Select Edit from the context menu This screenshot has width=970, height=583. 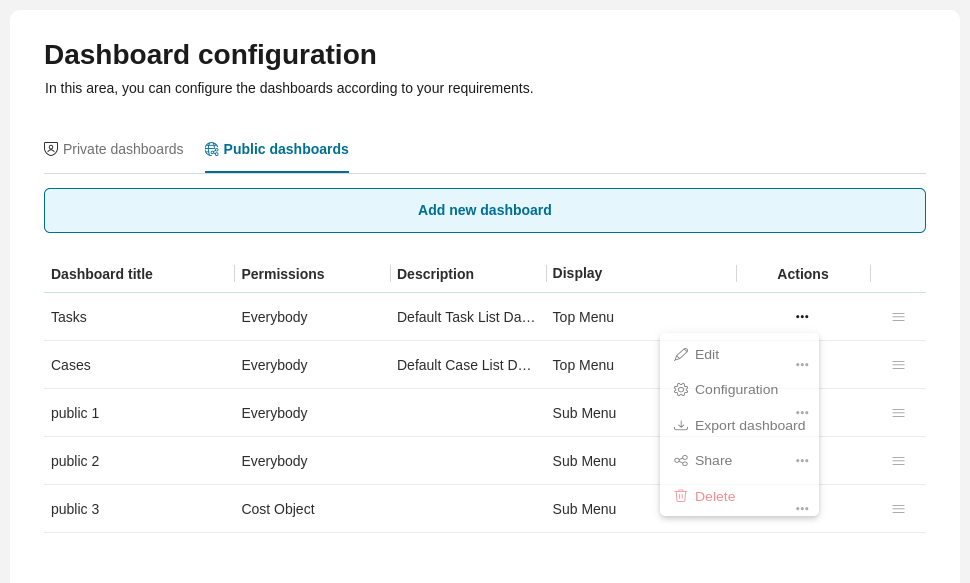(x=707, y=354)
